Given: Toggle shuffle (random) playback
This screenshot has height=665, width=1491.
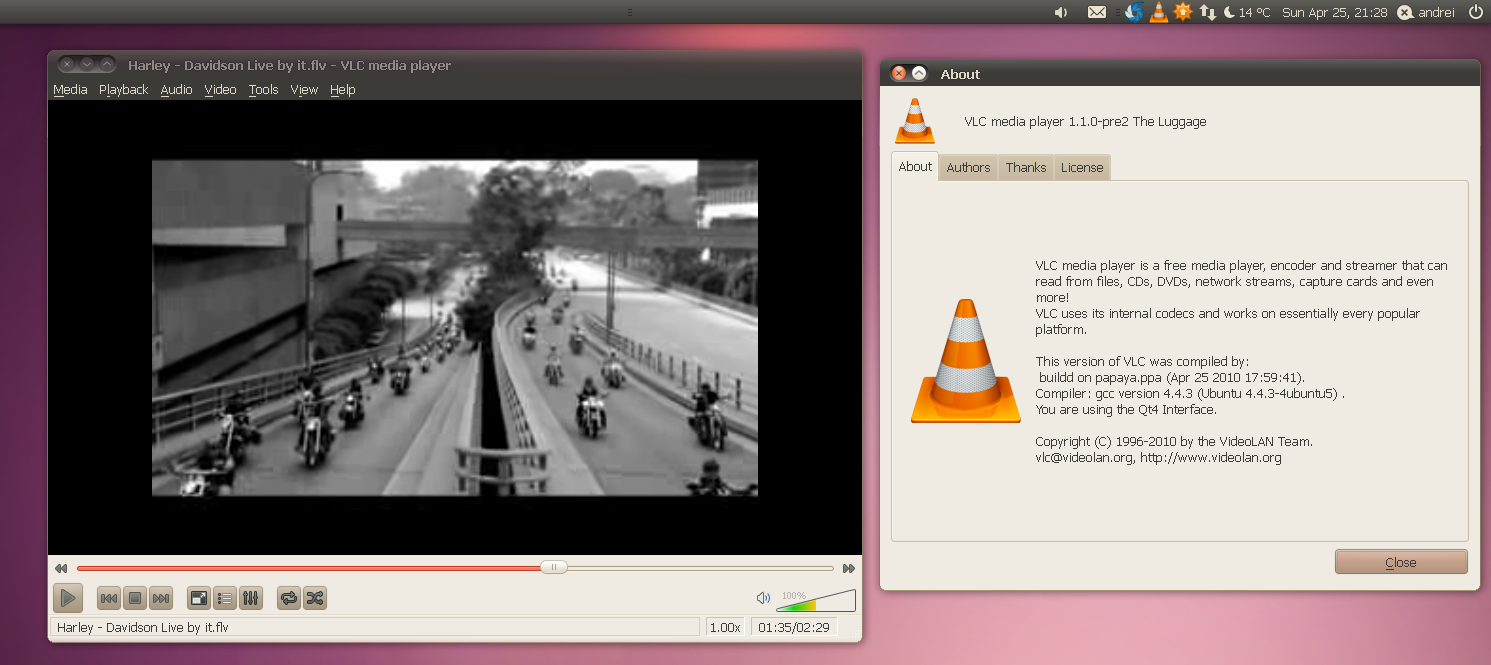Looking at the screenshot, I should point(315,598).
